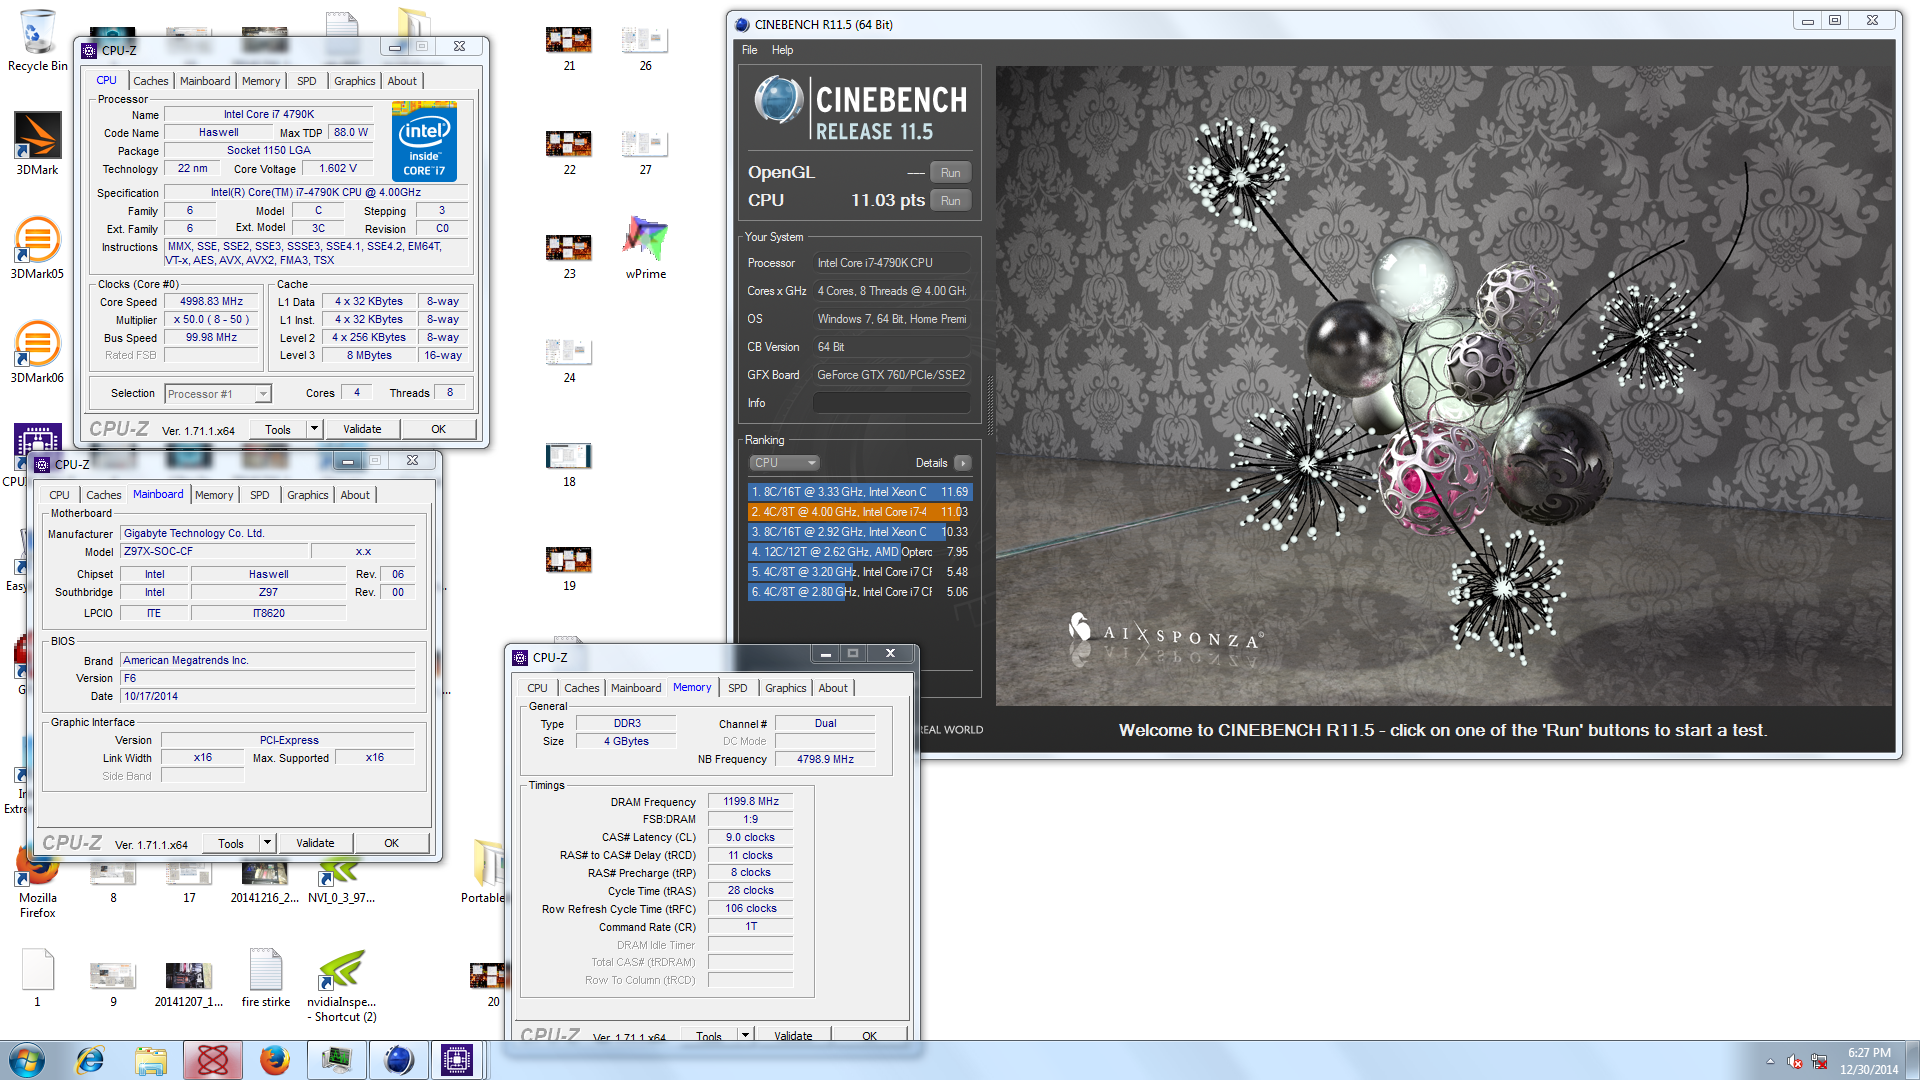Select desktop file labeled 27
The height and width of the screenshot is (1080, 1920).
(x=645, y=152)
